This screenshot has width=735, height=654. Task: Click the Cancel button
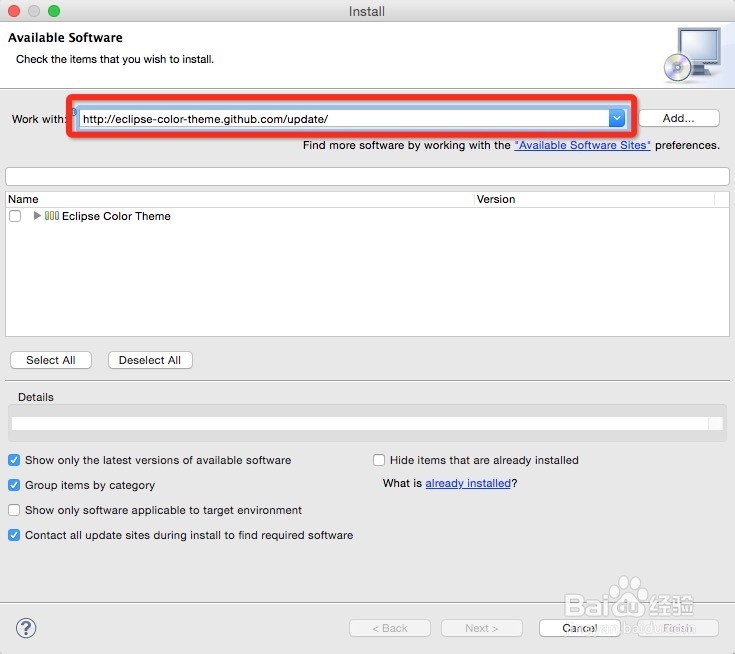579,628
